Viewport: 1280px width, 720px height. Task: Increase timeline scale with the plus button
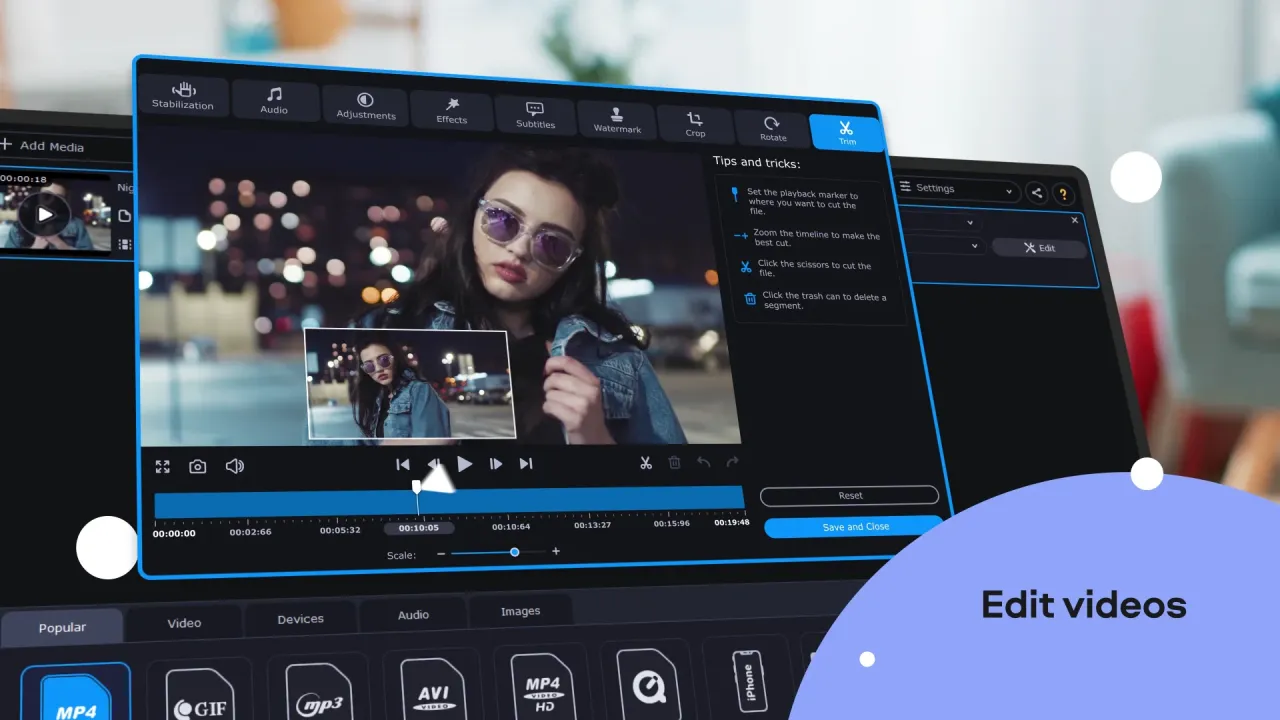pos(556,551)
